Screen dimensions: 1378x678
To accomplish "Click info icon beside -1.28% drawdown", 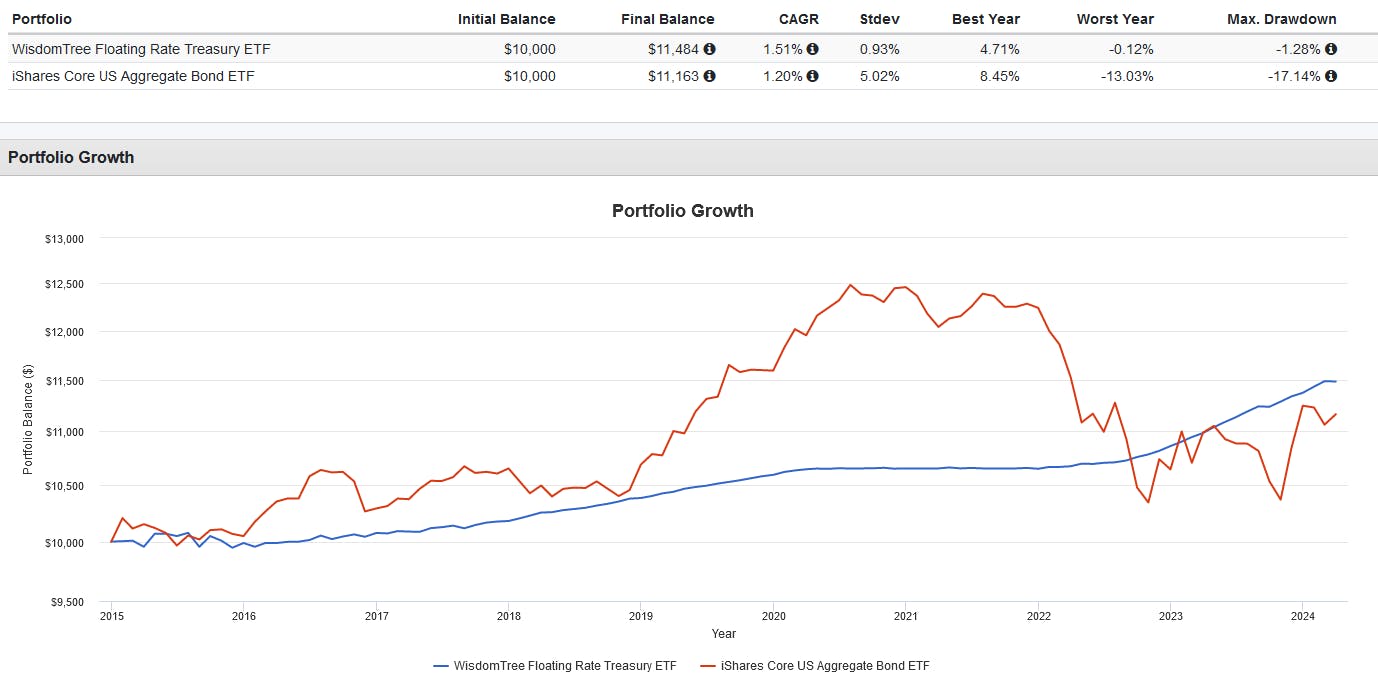I will 1331,49.
